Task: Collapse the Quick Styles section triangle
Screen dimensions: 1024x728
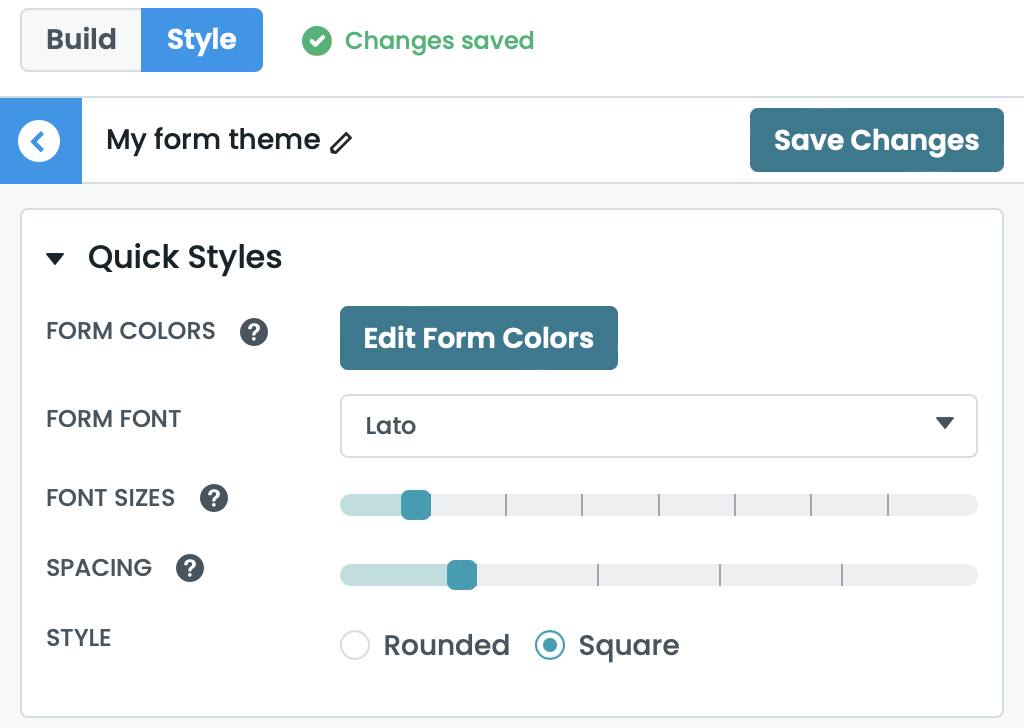Action: (x=56, y=259)
